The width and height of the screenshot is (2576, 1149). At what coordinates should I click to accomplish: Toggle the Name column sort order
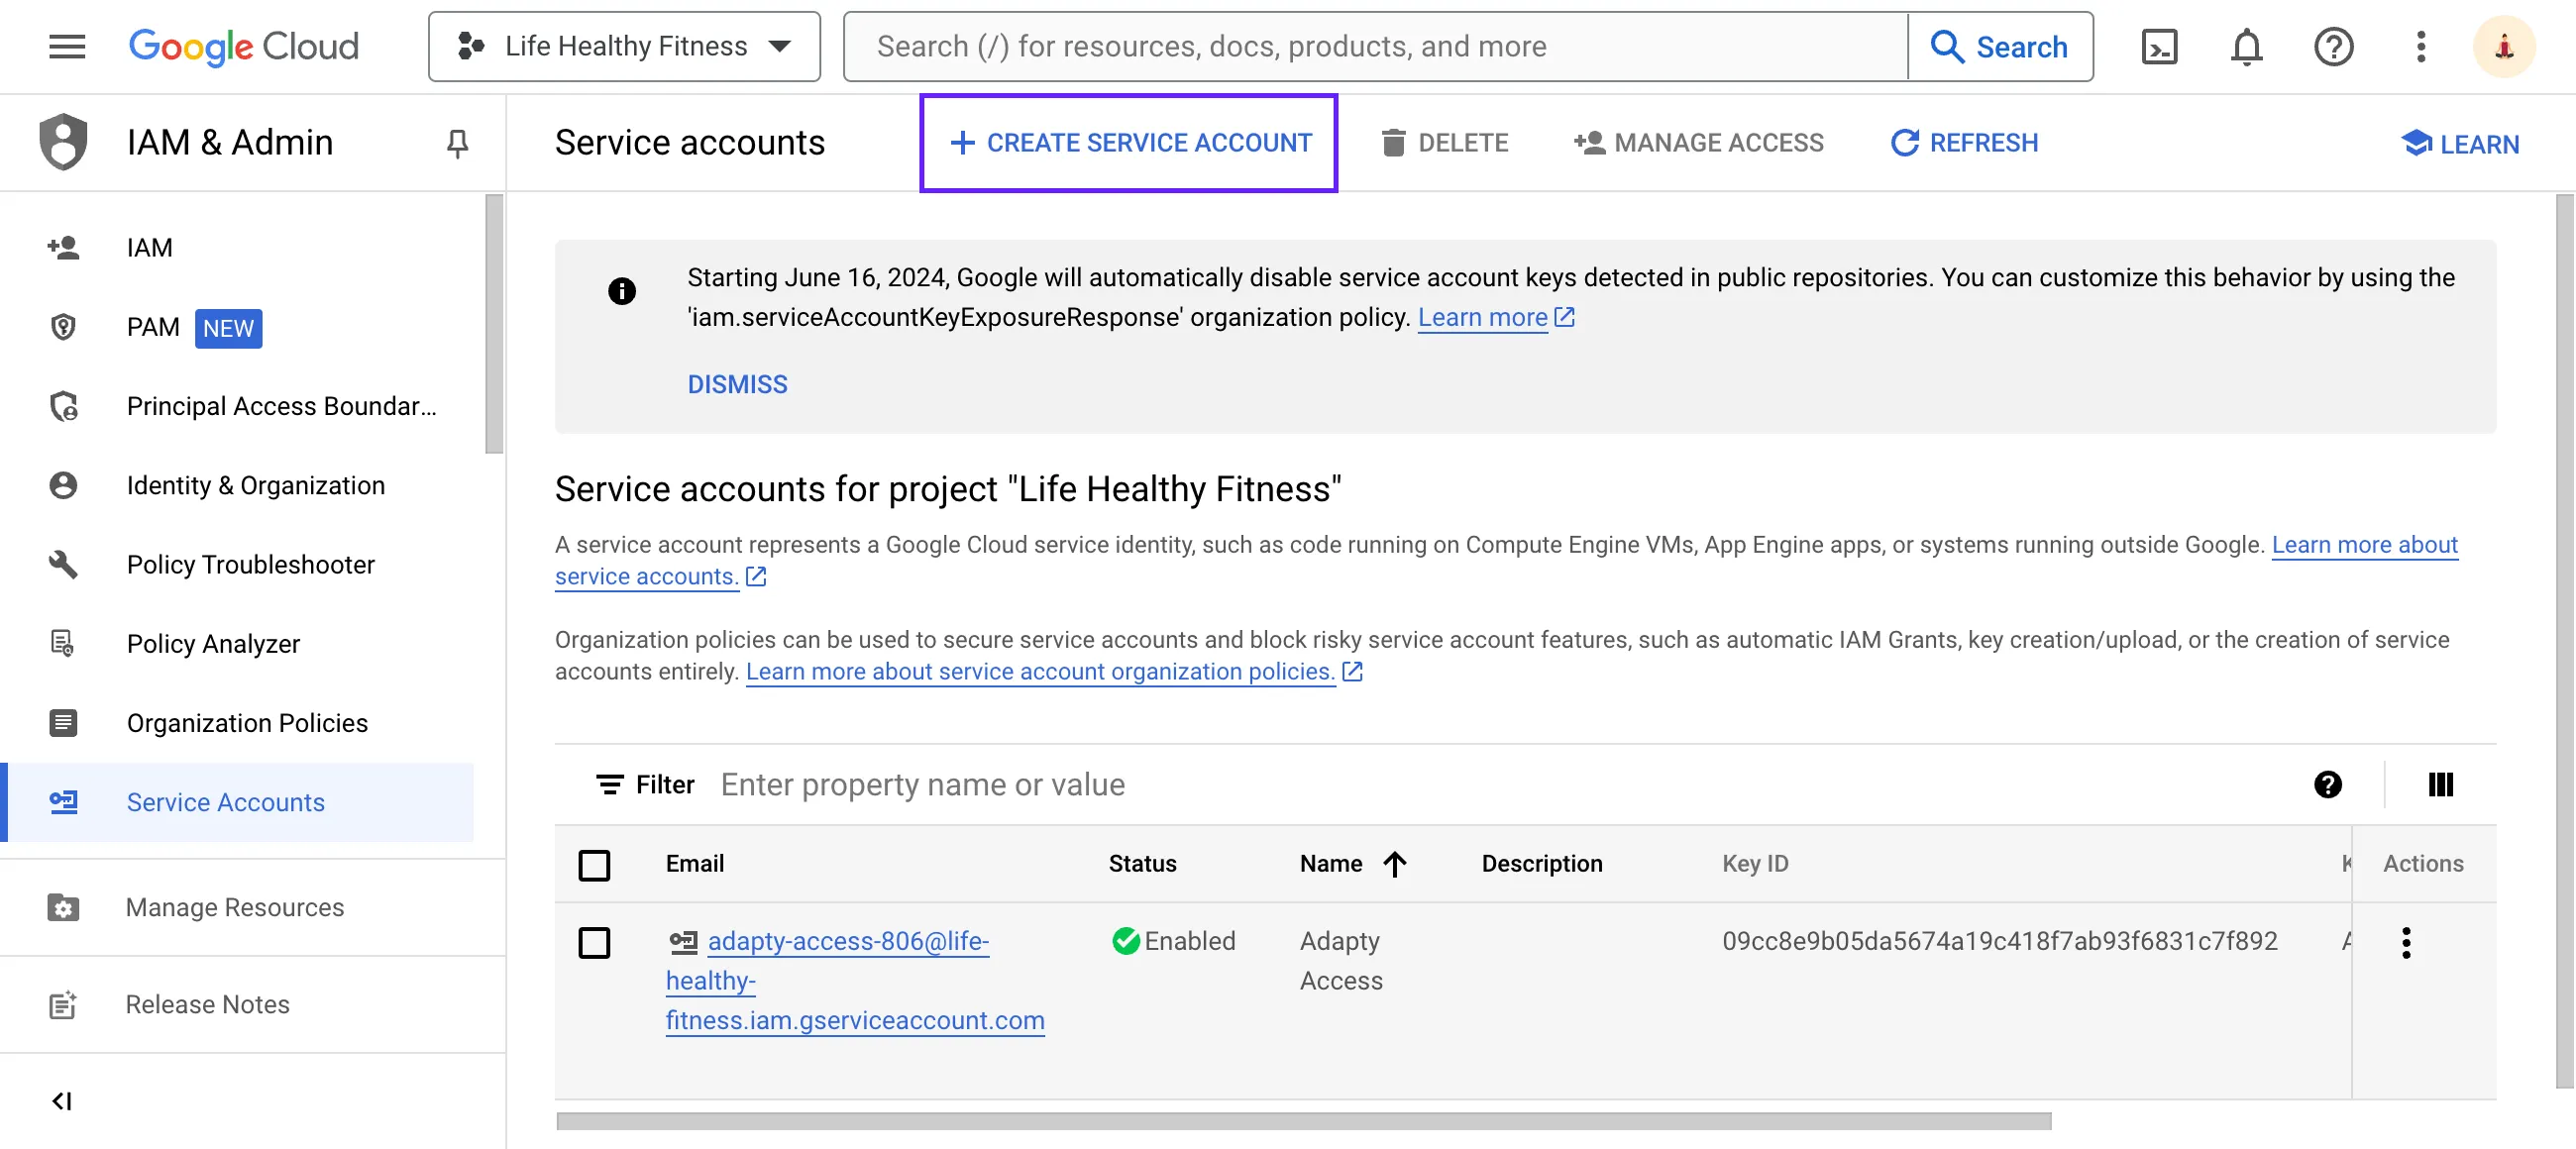1394,864
